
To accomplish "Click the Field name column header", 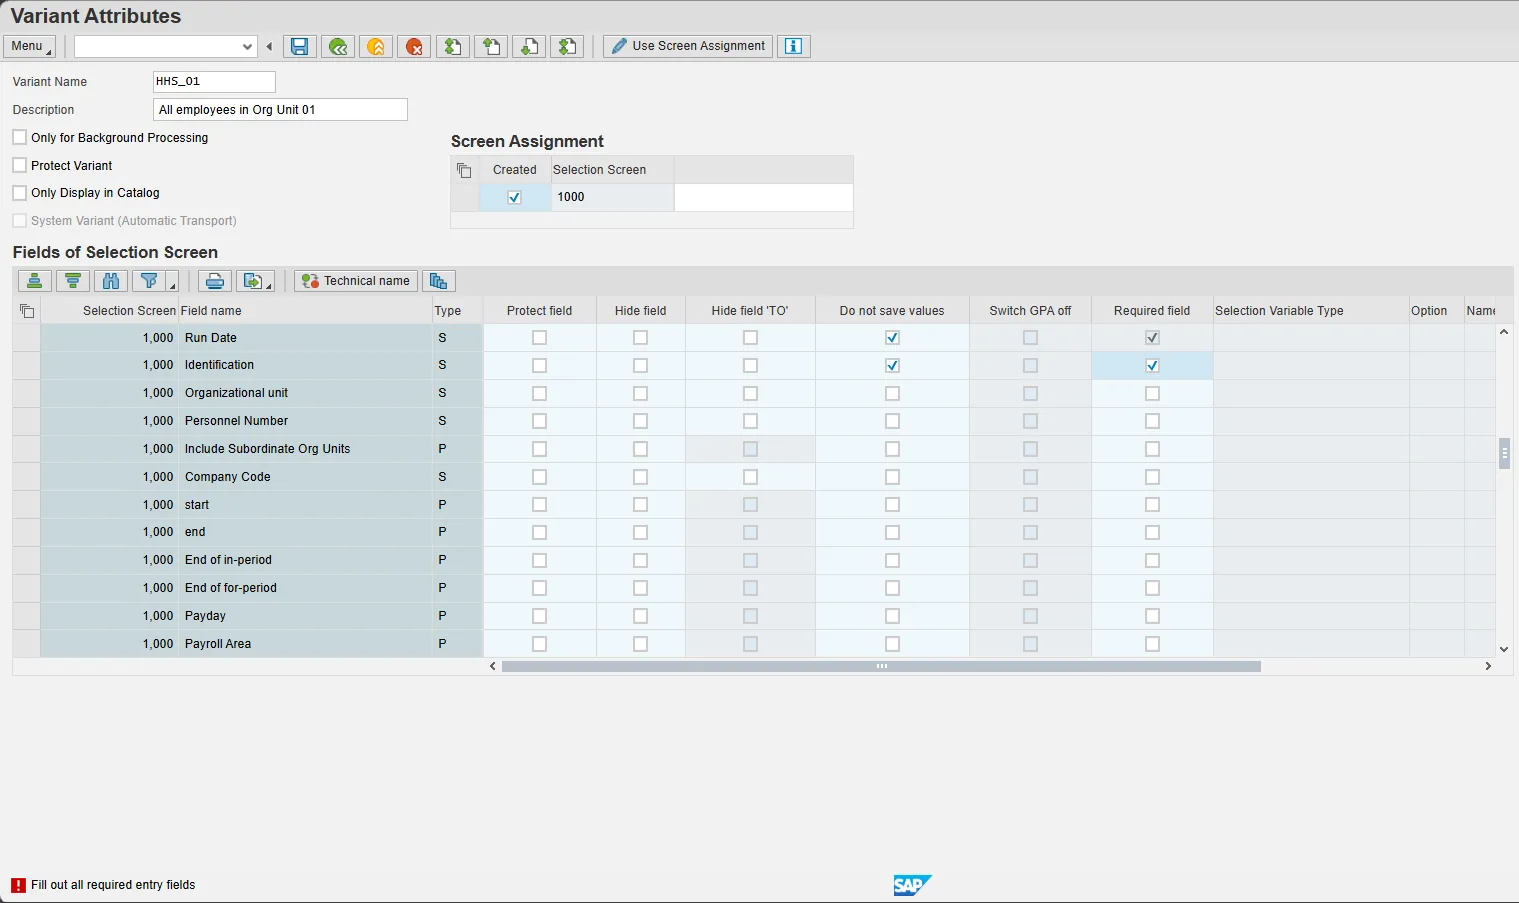I will tap(211, 311).
